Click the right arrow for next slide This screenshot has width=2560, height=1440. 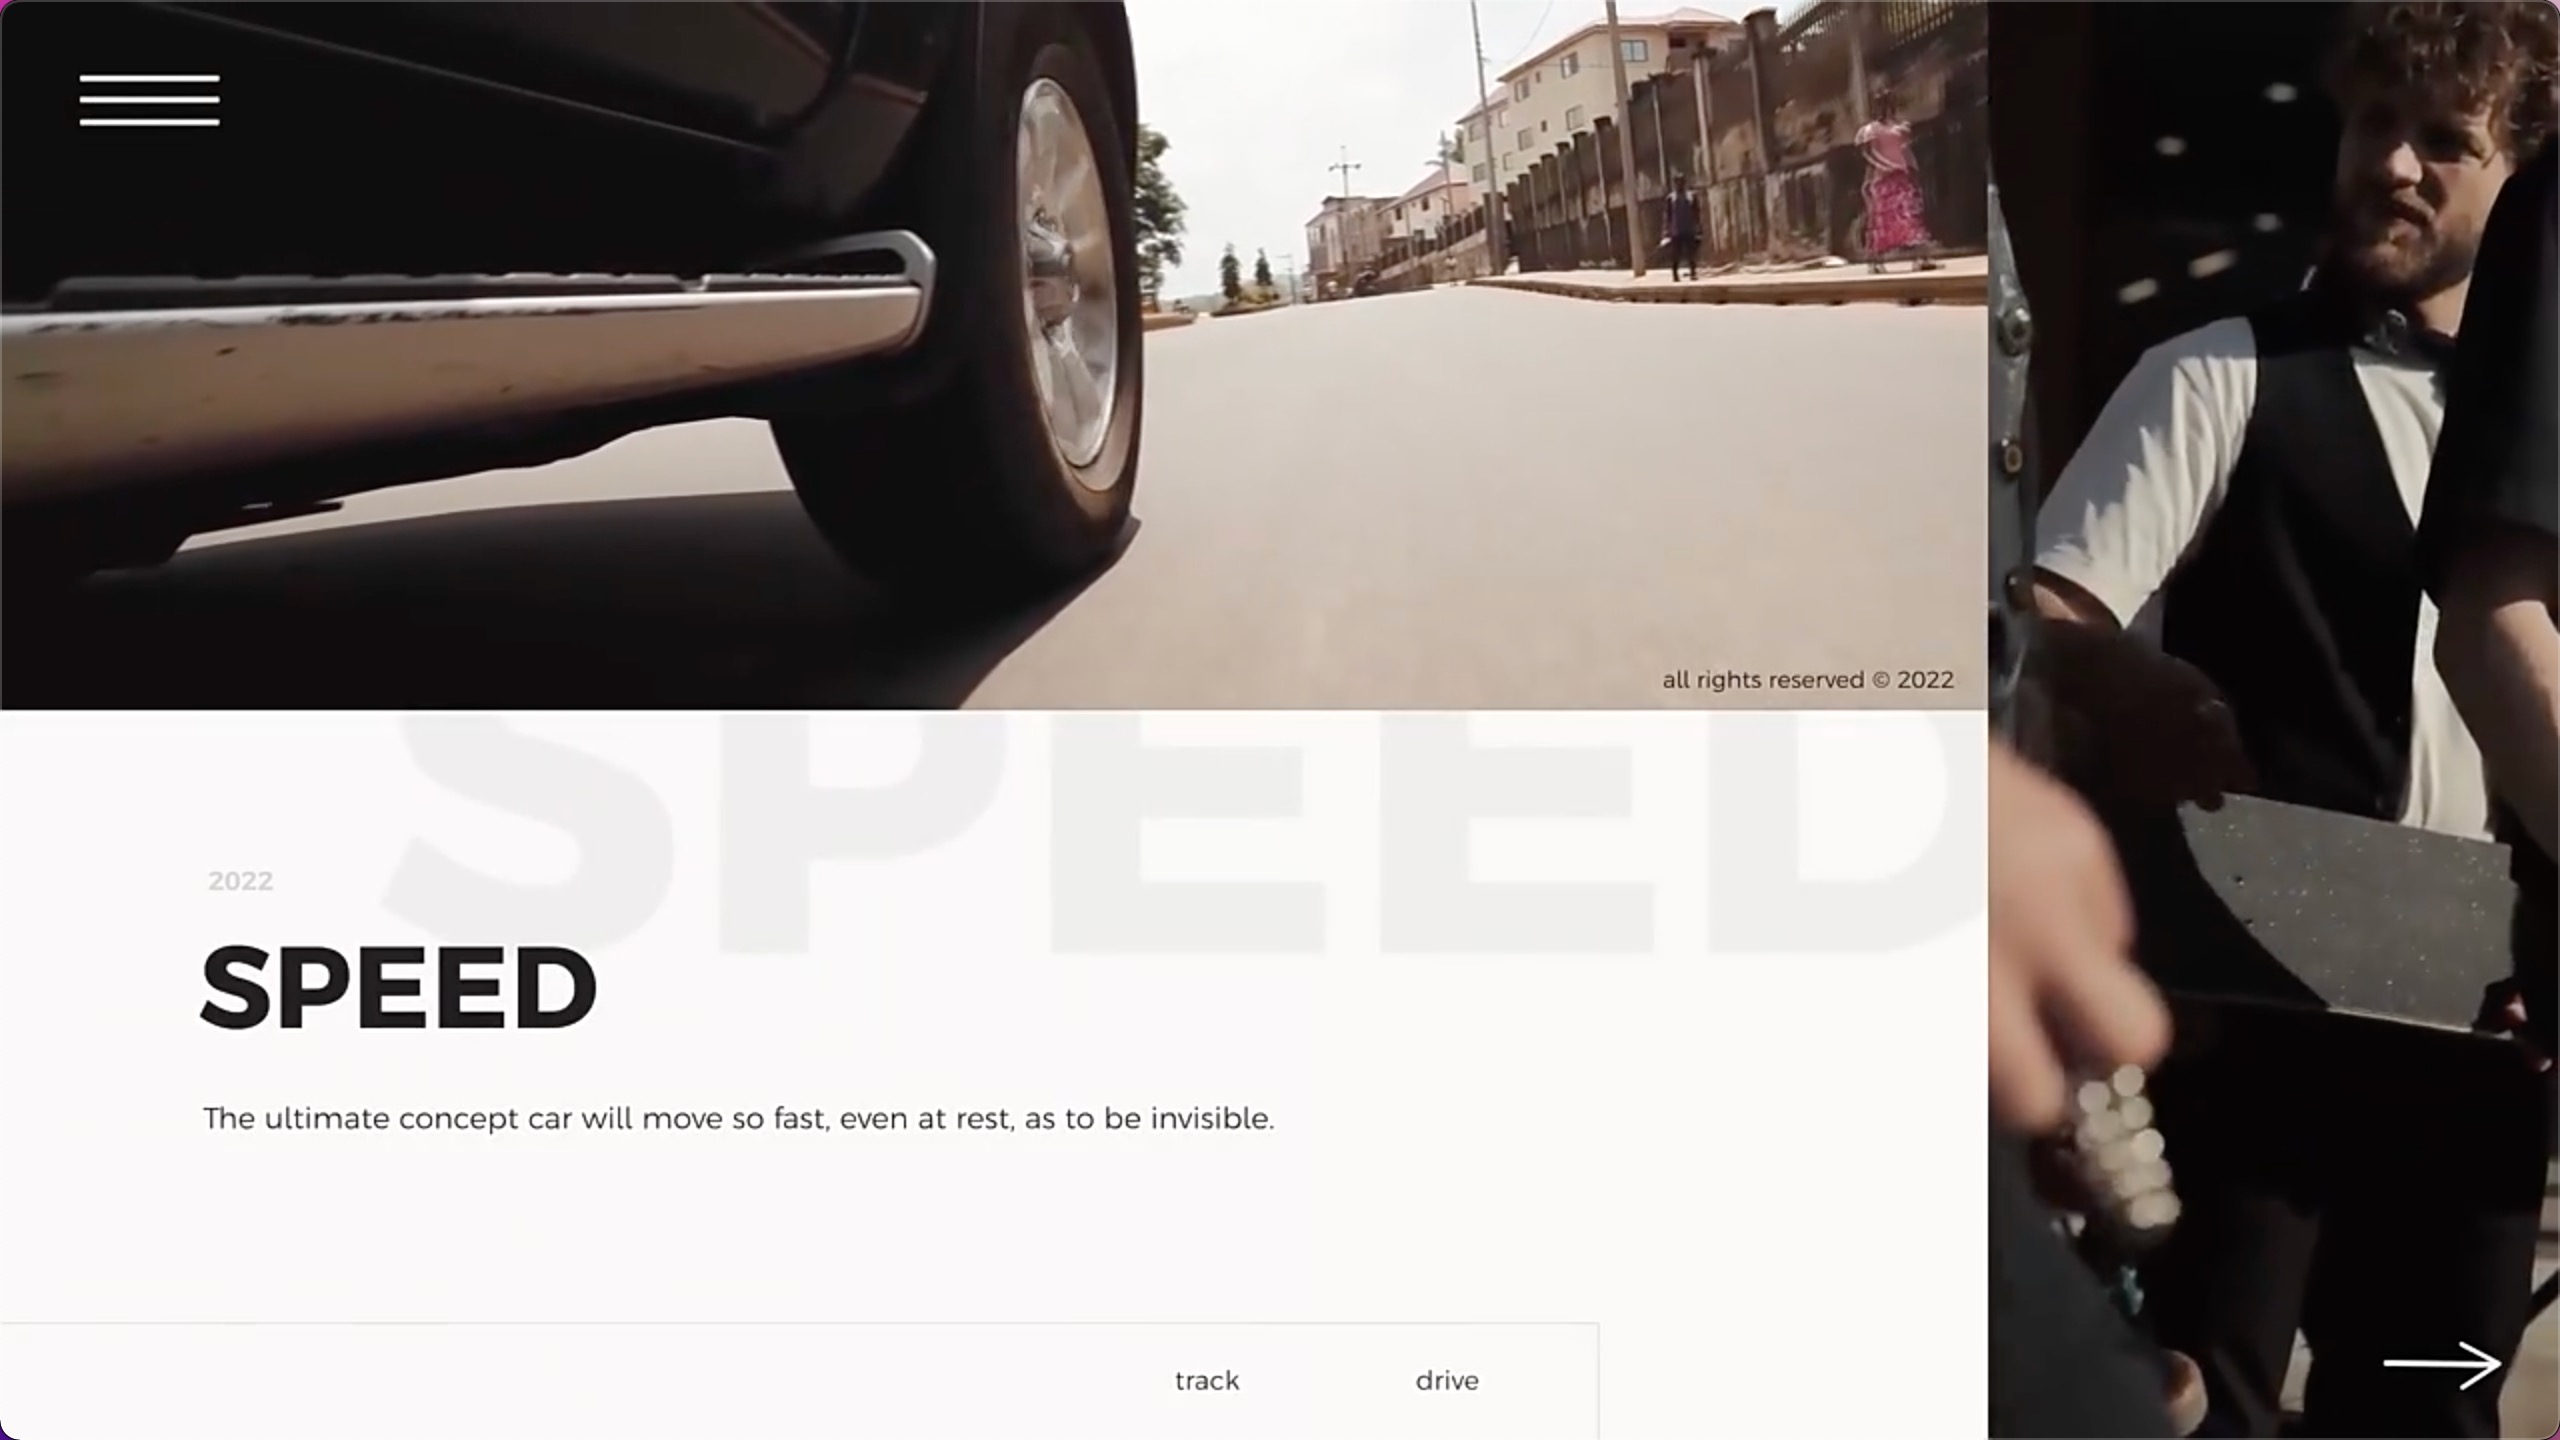tap(2442, 1365)
